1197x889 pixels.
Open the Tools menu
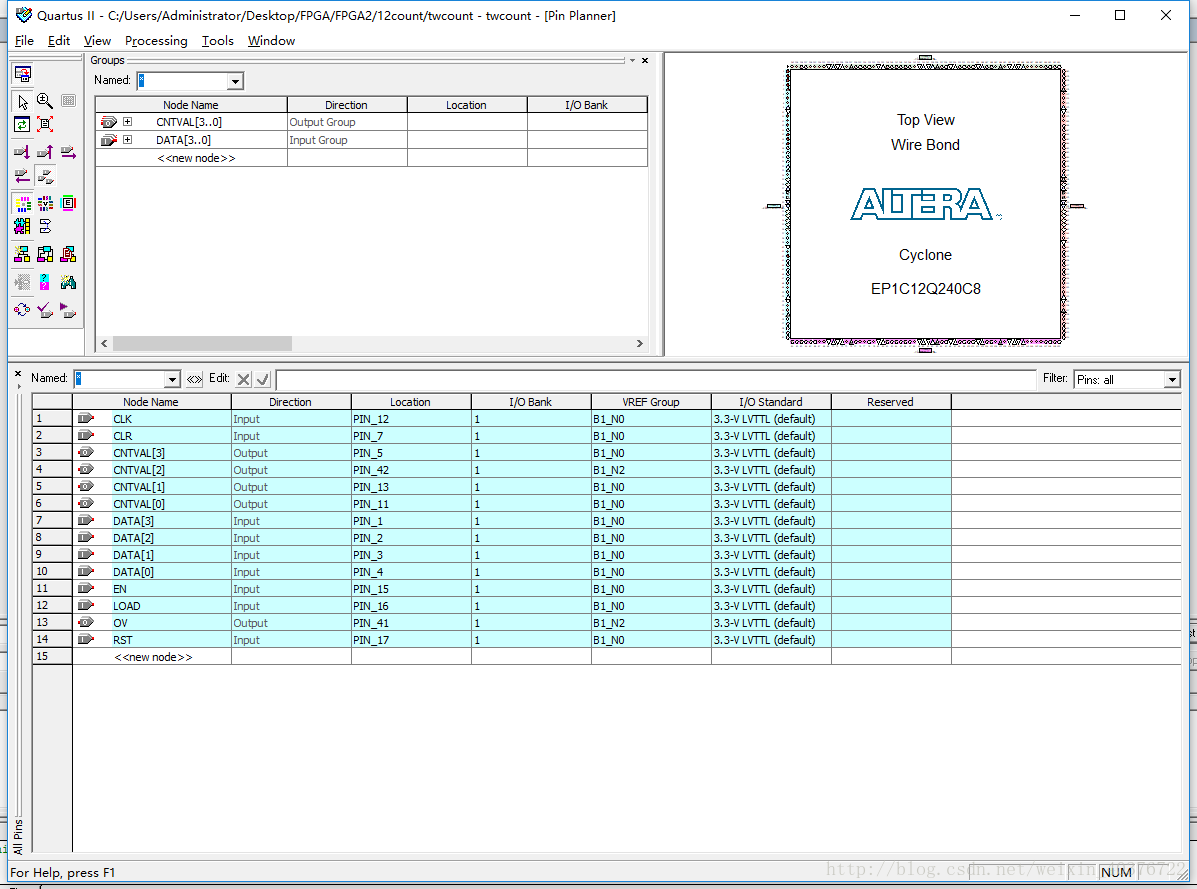point(218,40)
